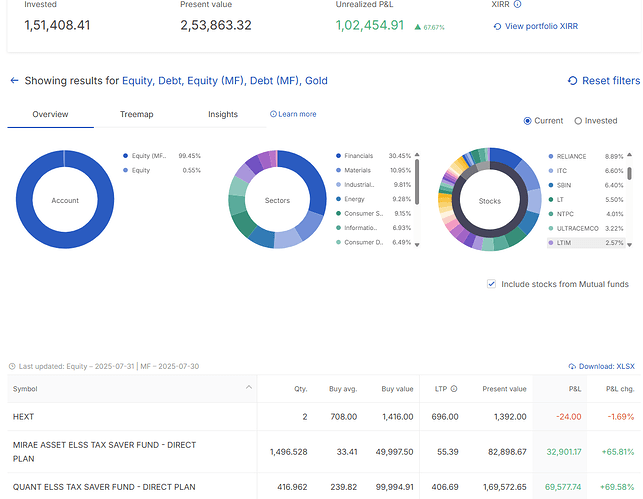Select the MIRAE ASSET ELSS TAX SAVER FUND row

[324, 452]
